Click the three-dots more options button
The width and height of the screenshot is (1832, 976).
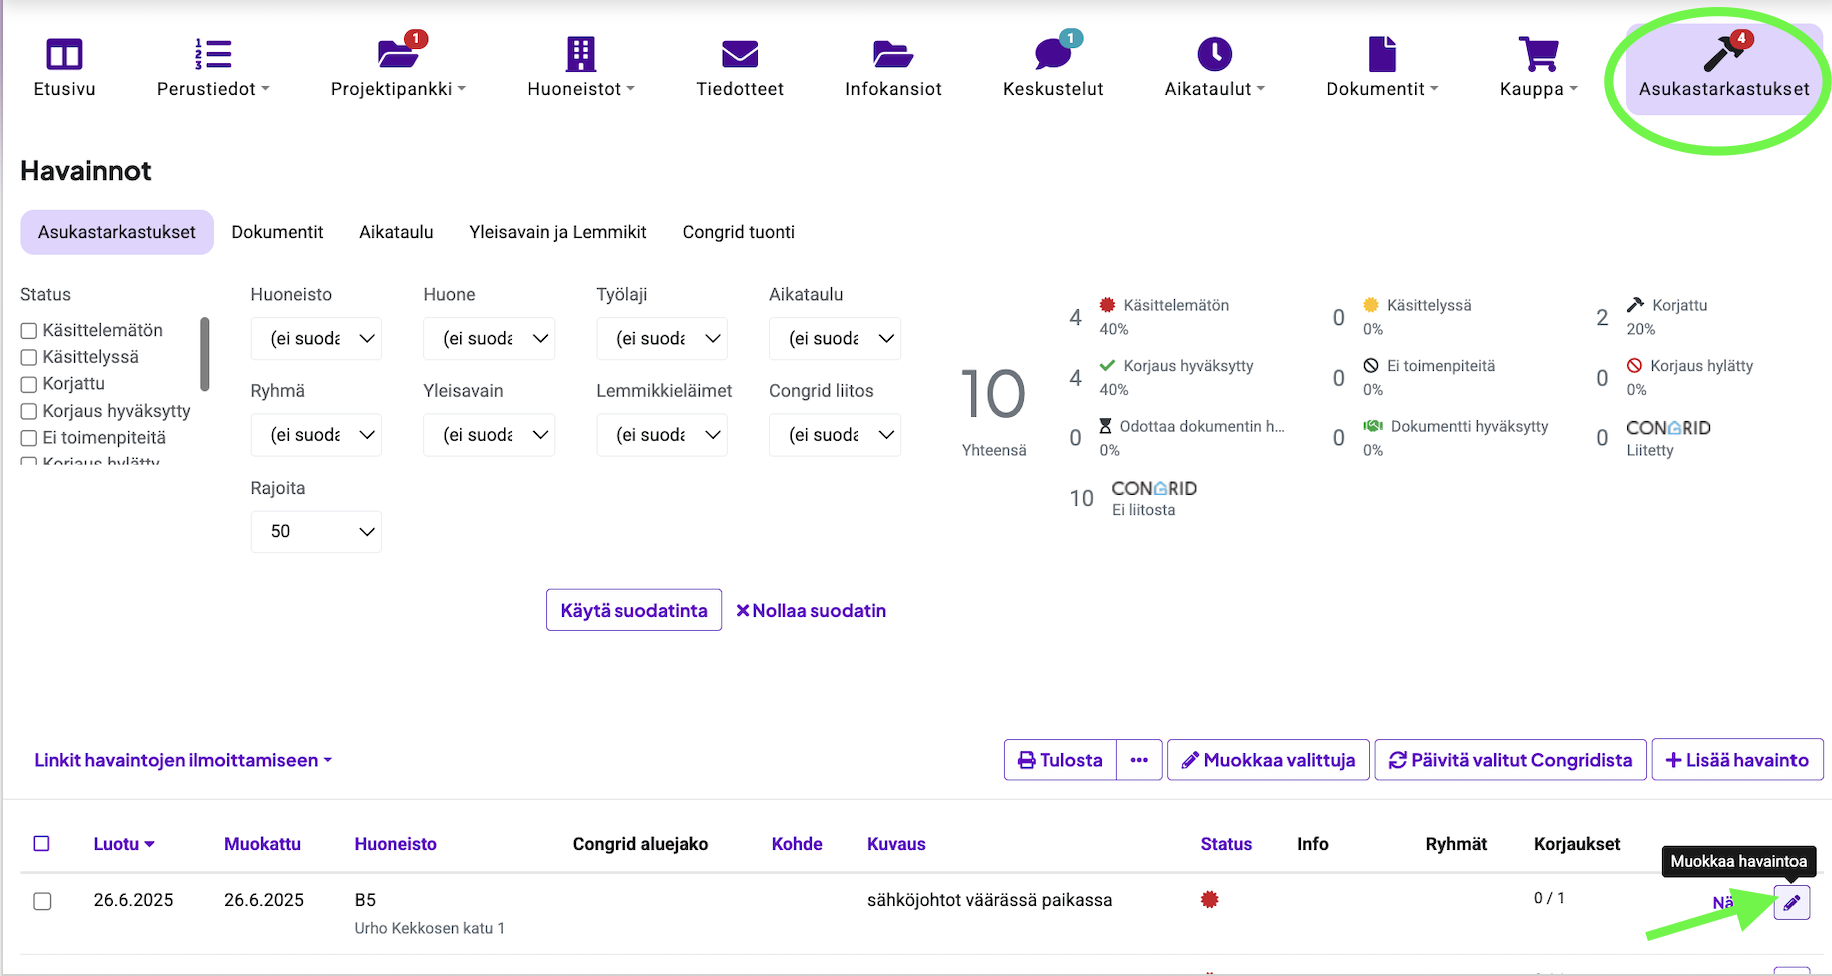tap(1139, 760)
